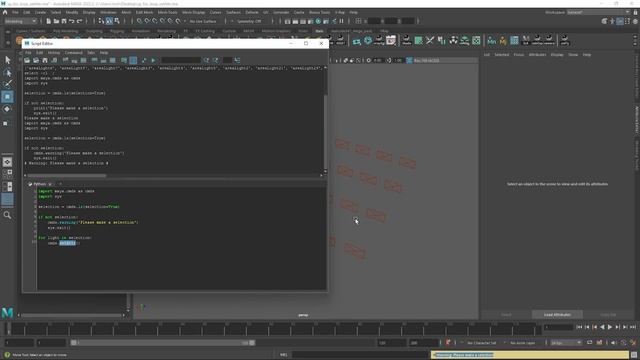Click the teal Mn shelf icon
Viewport: 640px width, 360px height.
pyautogui.click(x=491, y=40)
